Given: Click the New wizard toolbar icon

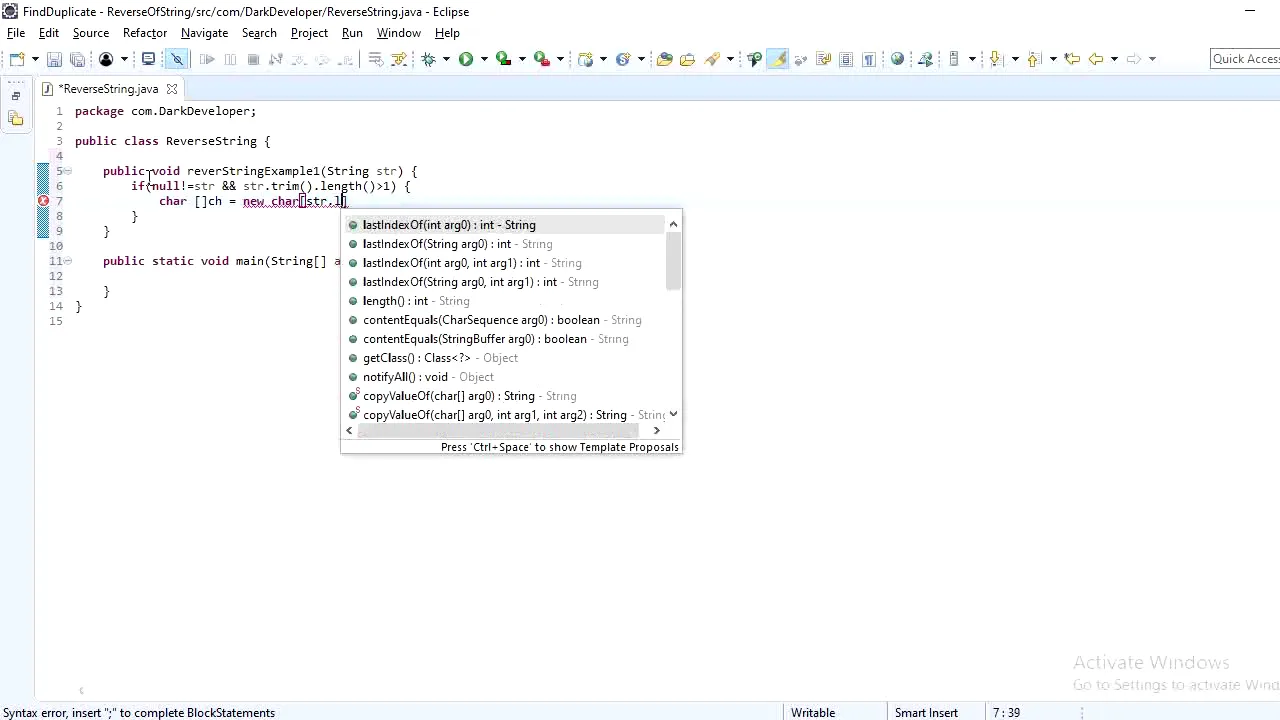Looking at the screenshot, I should click(x=17, y=59).
